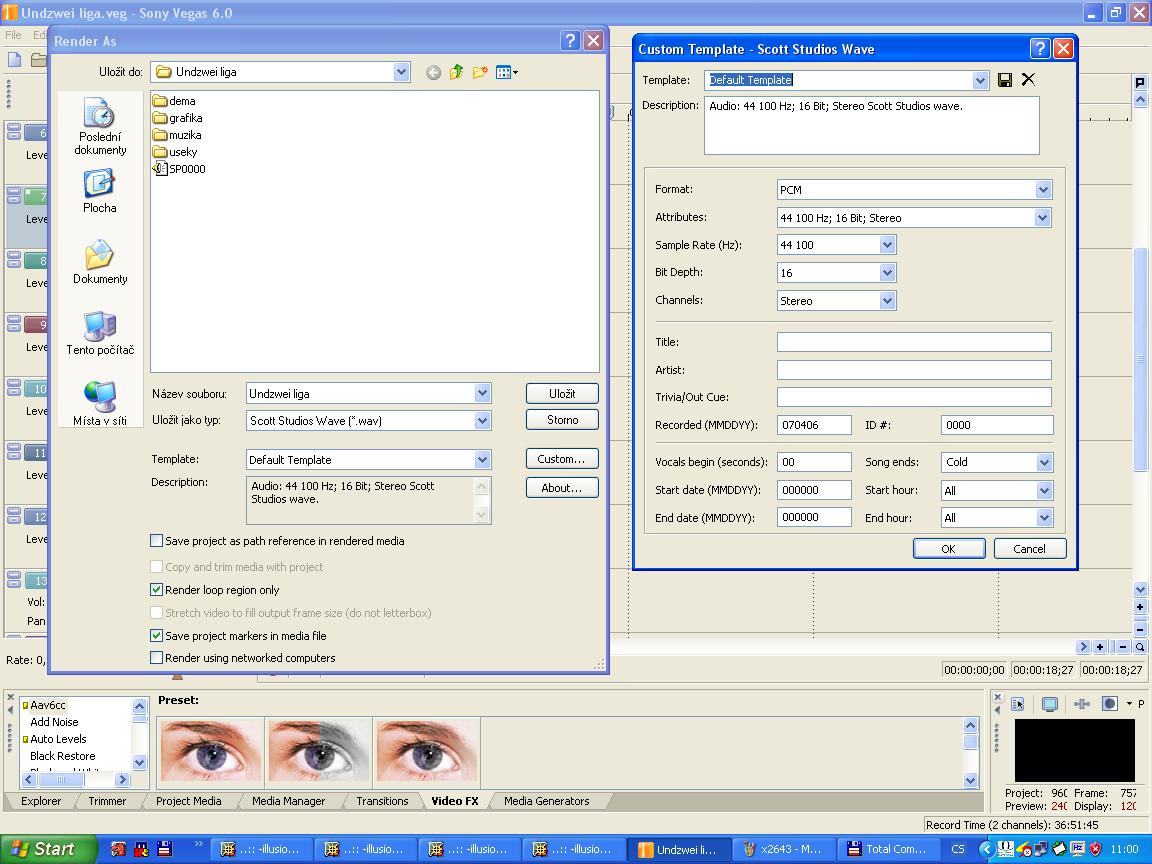Screen dimensions: 1152x864
Task: Open the End hour dropdown
Action: pyautogui.click(x=1044, y=518)
